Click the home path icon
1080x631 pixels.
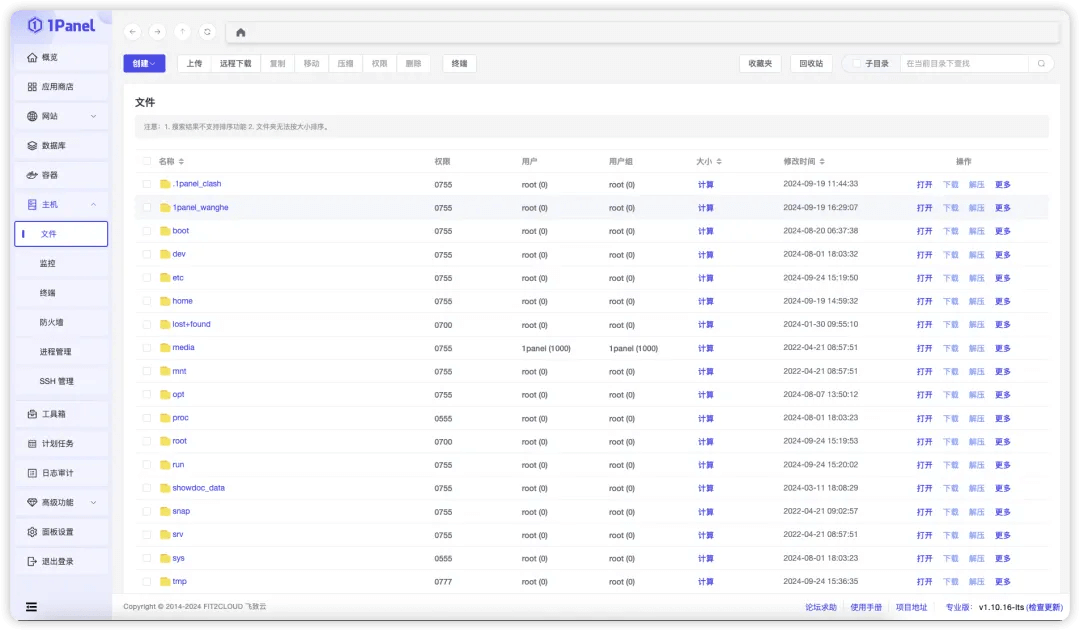(240, 32)
